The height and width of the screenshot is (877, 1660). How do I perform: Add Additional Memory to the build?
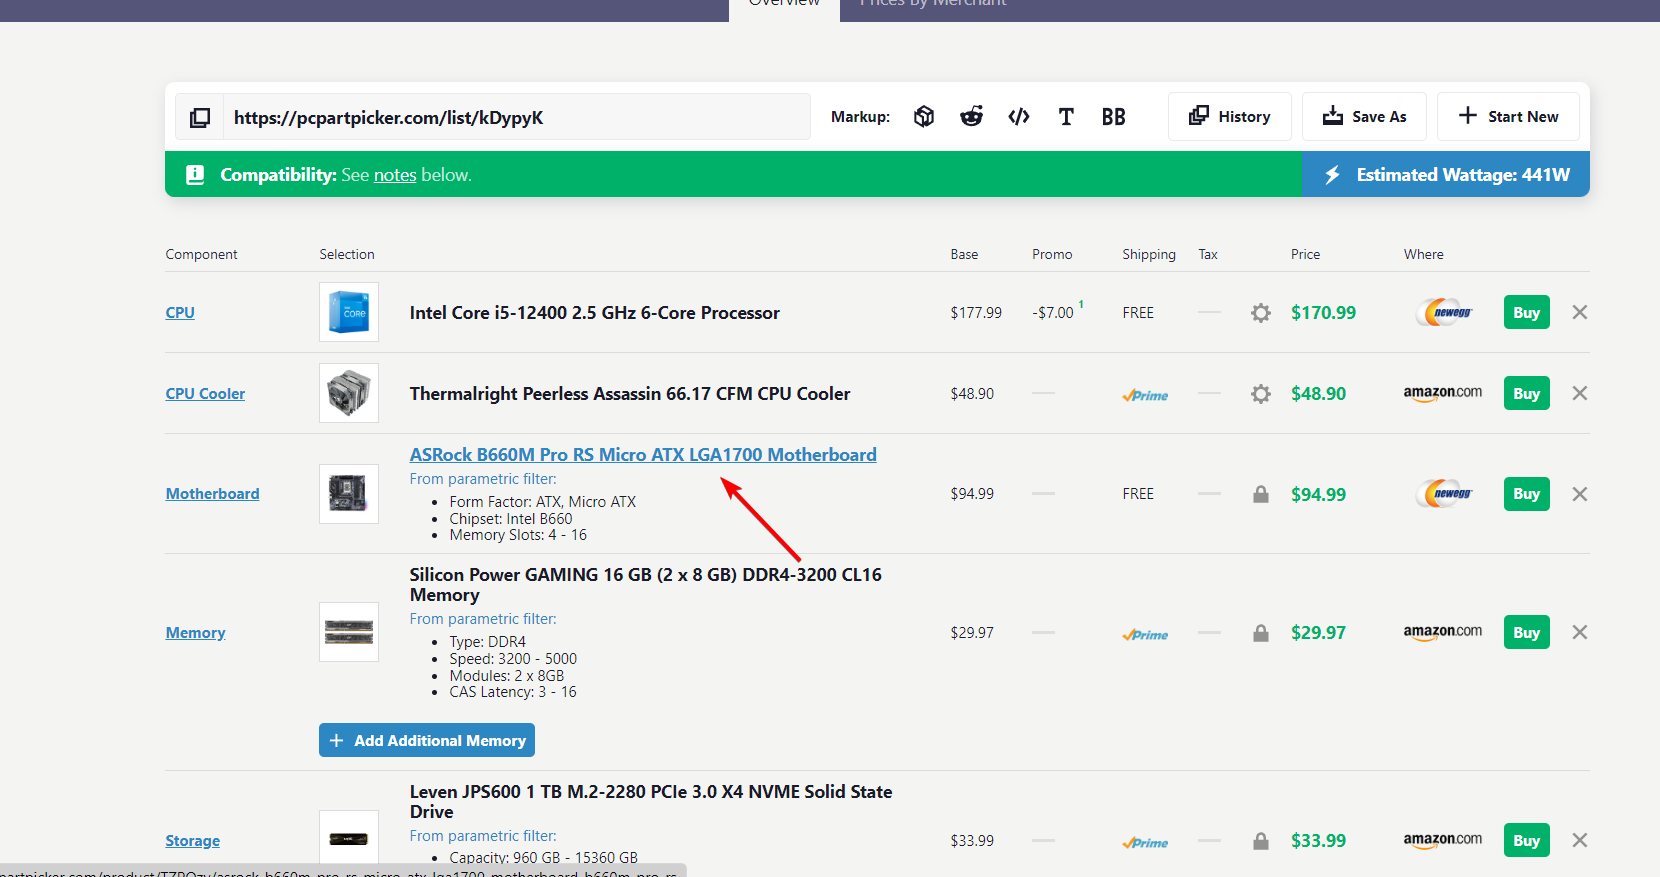pos(427,740)
